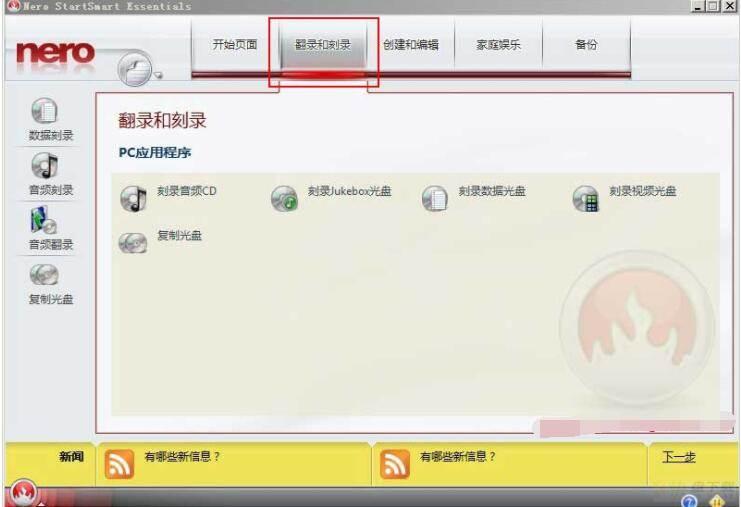The image size is (741, 507).
Task: Click the 复制光盘 double-disc icon in PC应用程序
Action: click(133, 243)
